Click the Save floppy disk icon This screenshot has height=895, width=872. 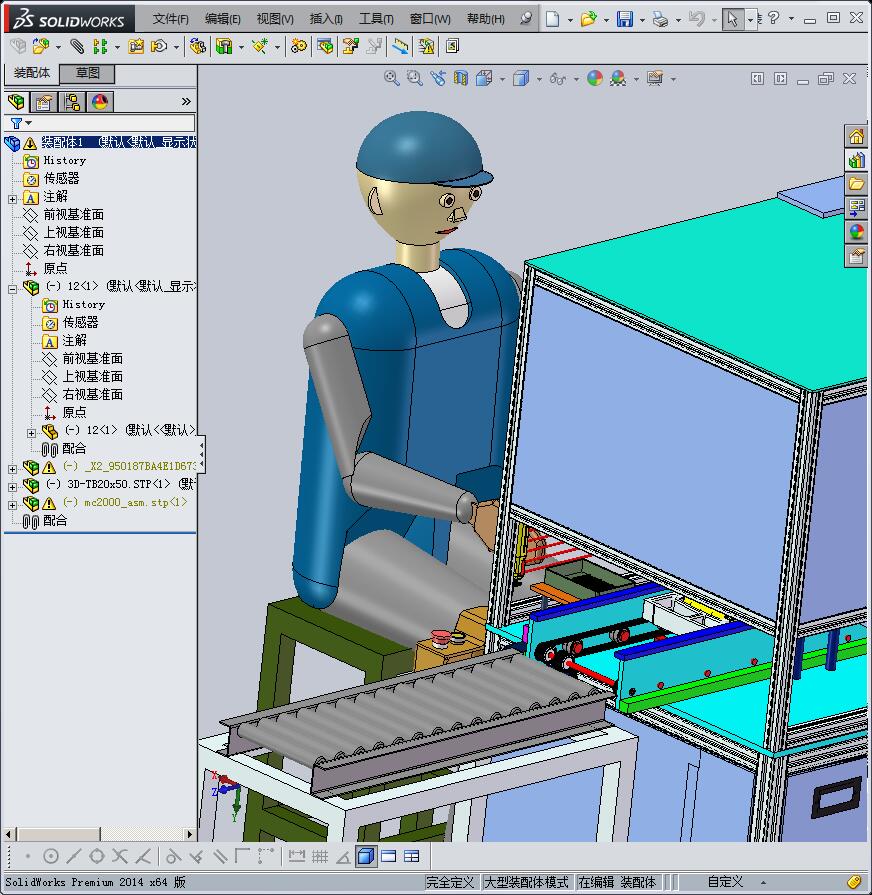[625, 19]
